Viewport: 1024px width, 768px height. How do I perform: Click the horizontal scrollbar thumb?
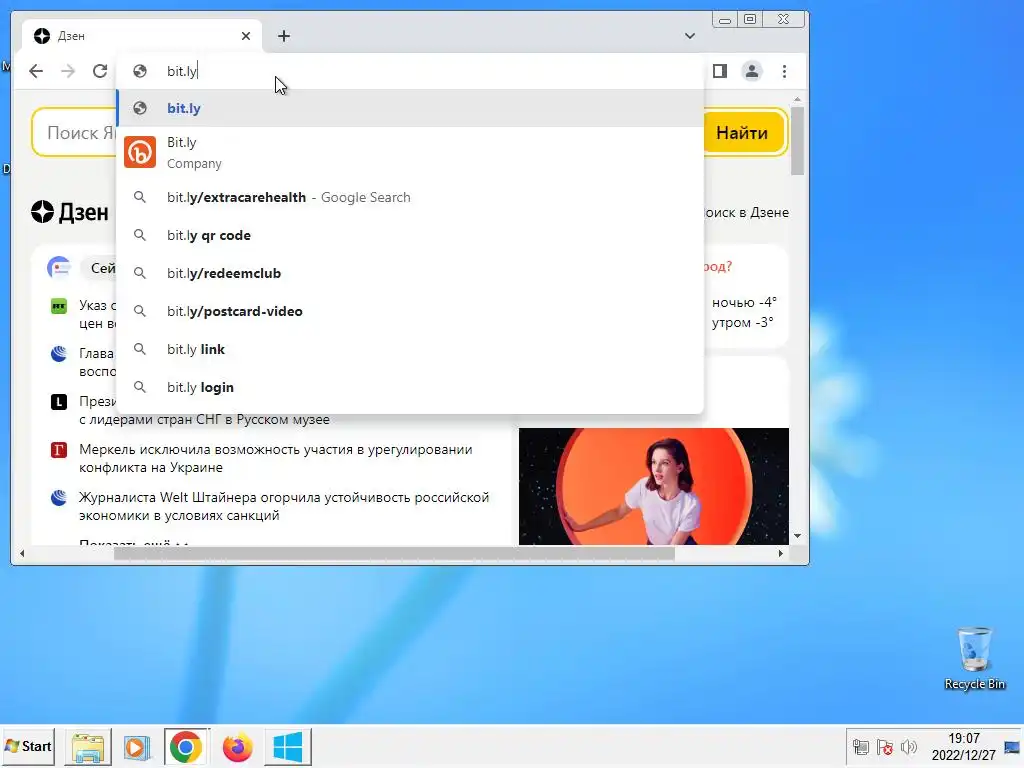pos(394,554)
